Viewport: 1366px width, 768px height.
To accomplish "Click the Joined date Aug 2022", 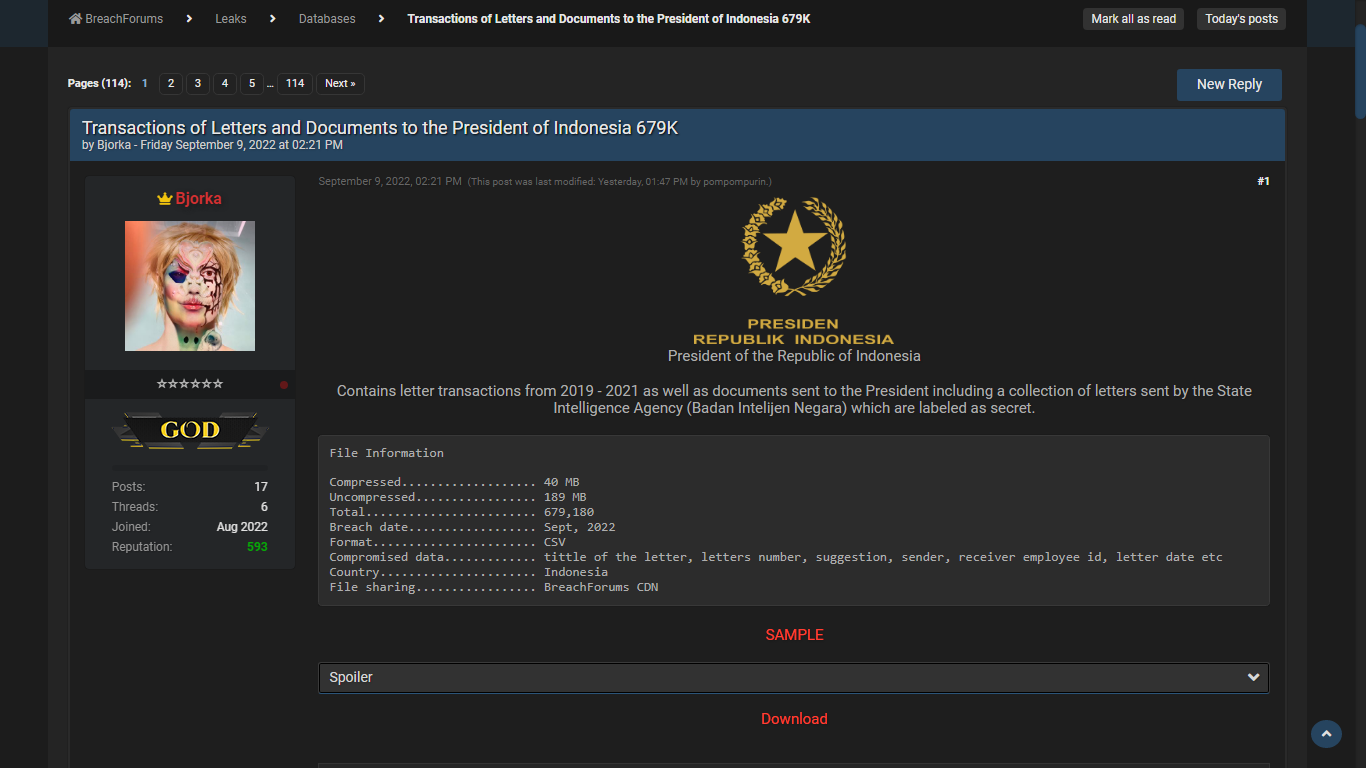I will tap(242, 527).
